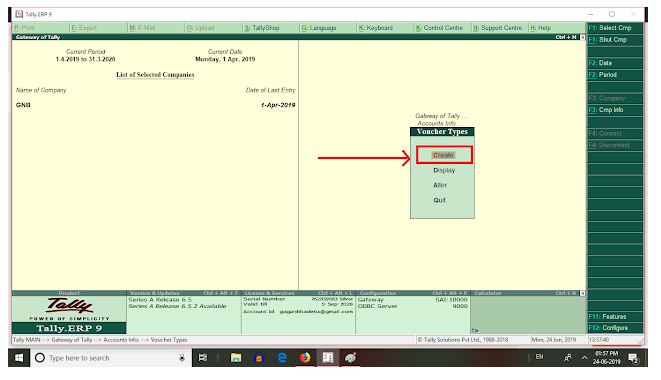Close the Calculator panel

click(x=583, y=293)
